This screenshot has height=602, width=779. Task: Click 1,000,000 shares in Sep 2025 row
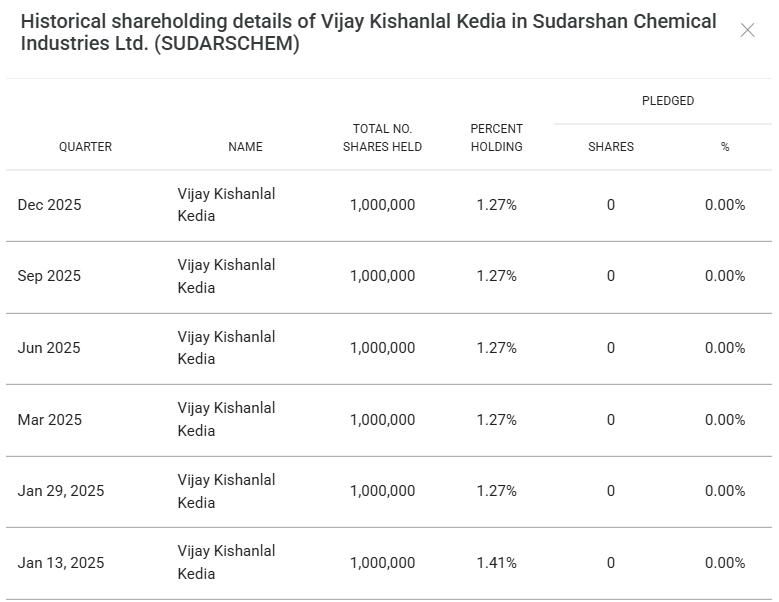[382, 276]
